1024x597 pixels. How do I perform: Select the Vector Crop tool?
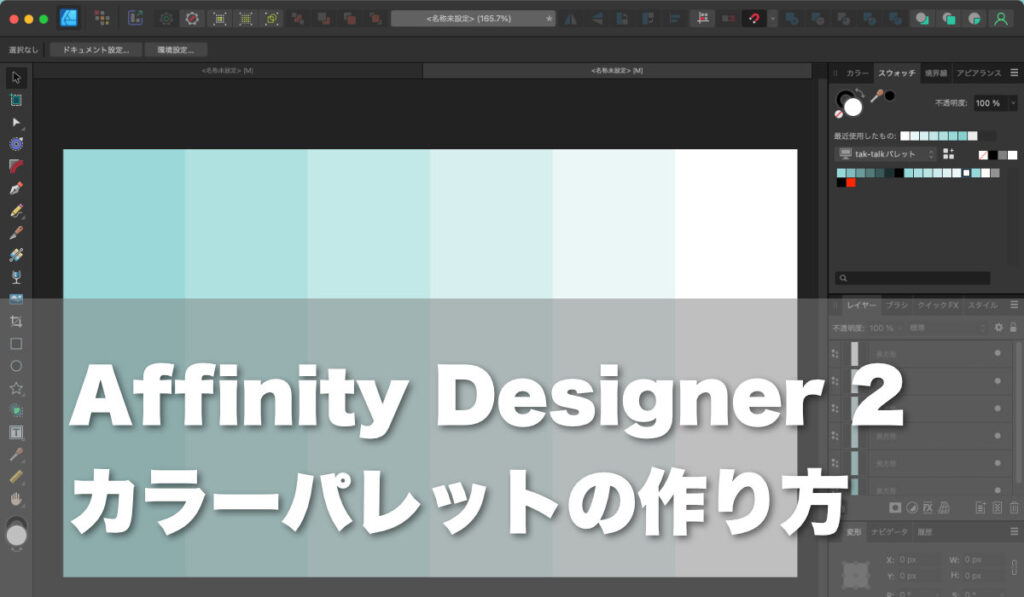[x=15, y=320]
